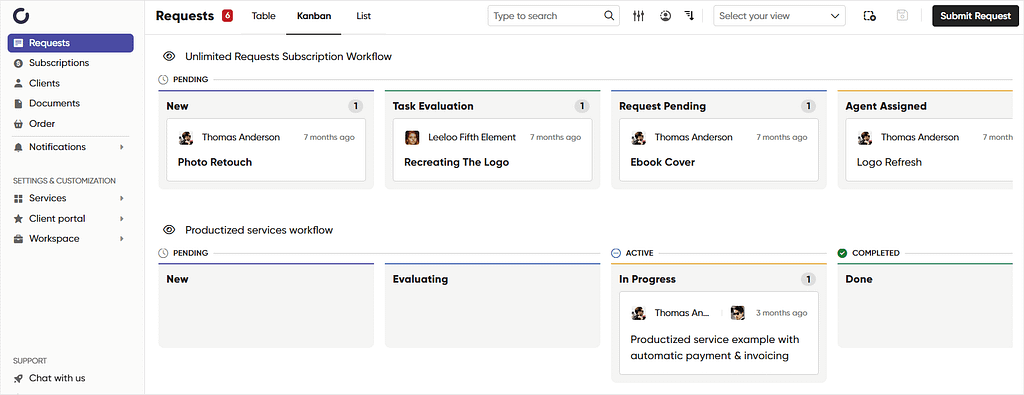The height and width of the screenshot is (395, 1024).
Task: Click the user filter icon in toolbar
Action: (x=665, y=16)
